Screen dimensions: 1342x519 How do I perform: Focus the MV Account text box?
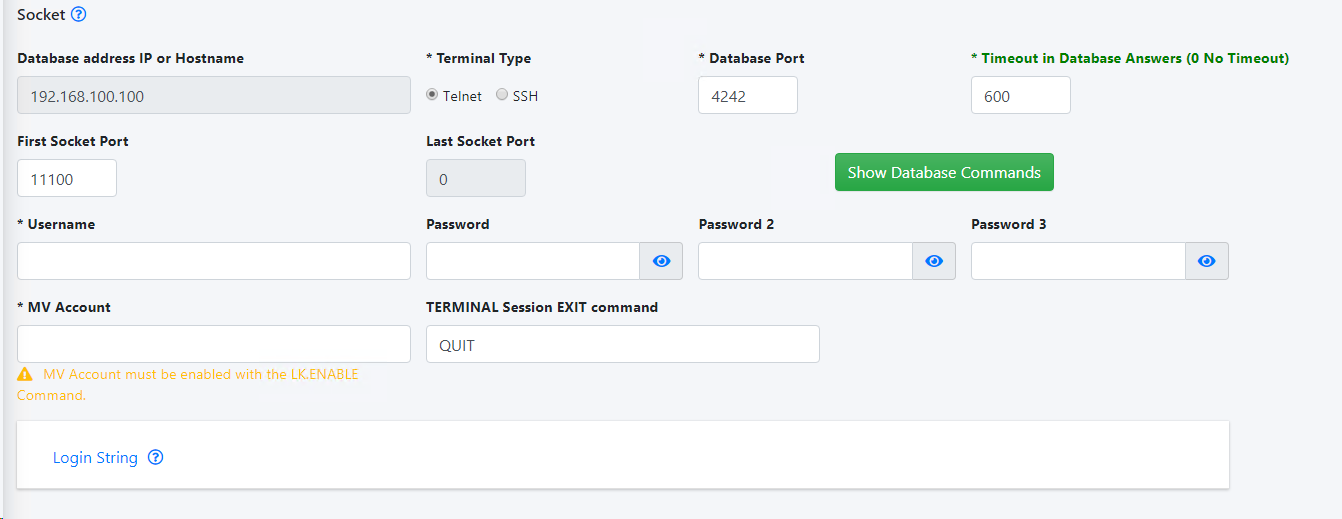tap(214, 344)
